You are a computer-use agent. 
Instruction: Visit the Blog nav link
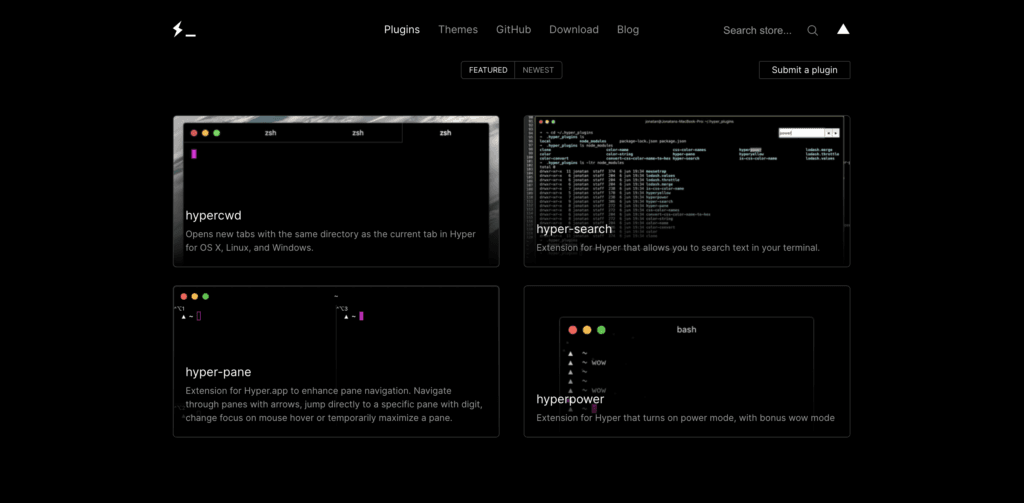[x=628, y=29]
